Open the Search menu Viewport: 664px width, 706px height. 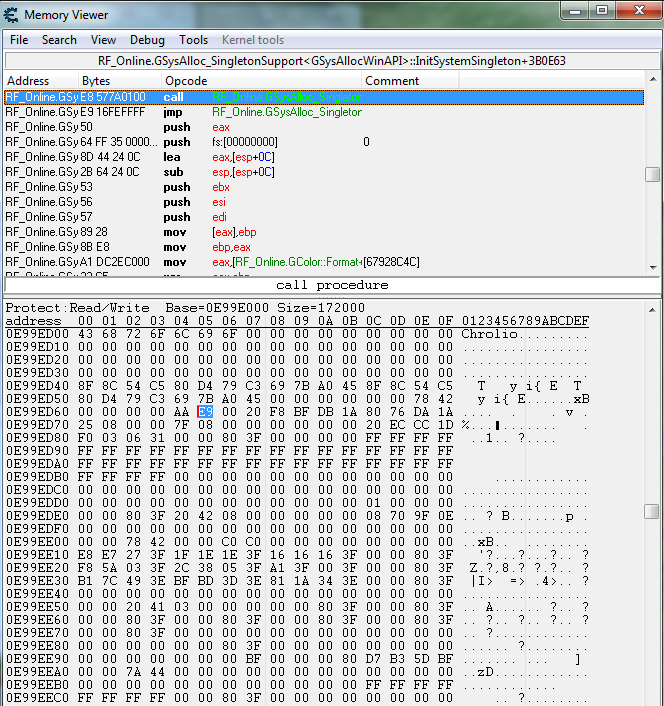point(59,40)
